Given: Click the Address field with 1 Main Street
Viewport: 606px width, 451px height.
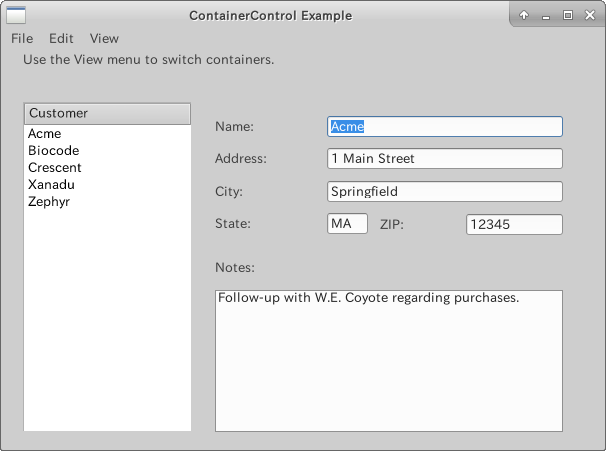Looking at the screenshot, I should click(445, 158).
